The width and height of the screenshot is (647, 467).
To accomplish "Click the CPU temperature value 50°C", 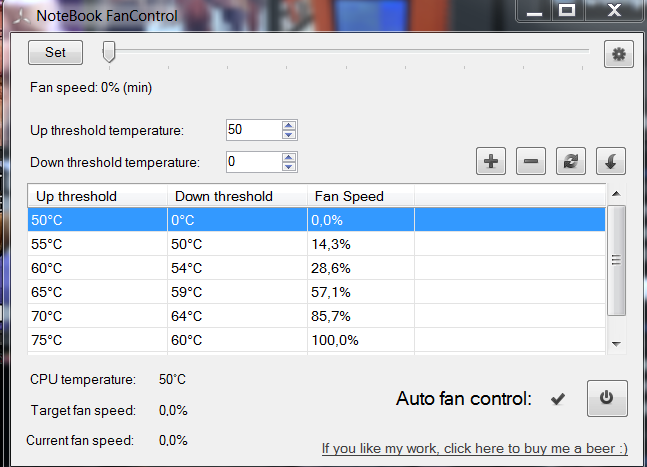I will coord(172,379).
